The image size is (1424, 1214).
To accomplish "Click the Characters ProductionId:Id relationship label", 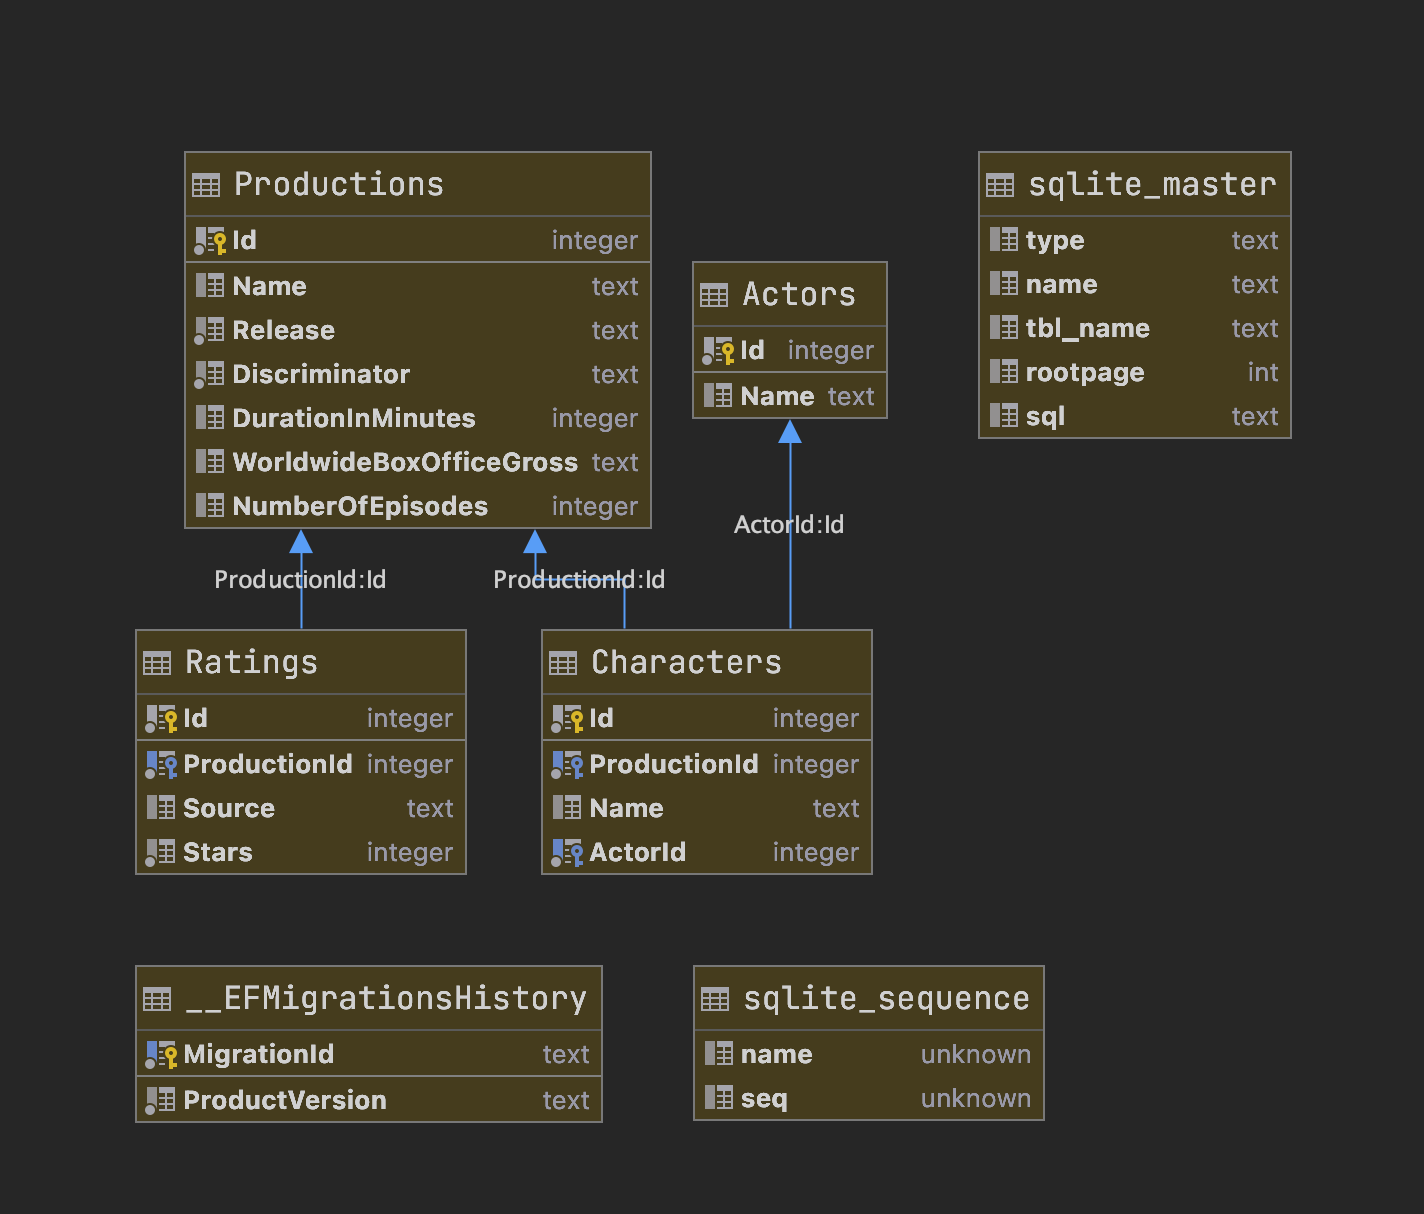I will click(579, 579).
